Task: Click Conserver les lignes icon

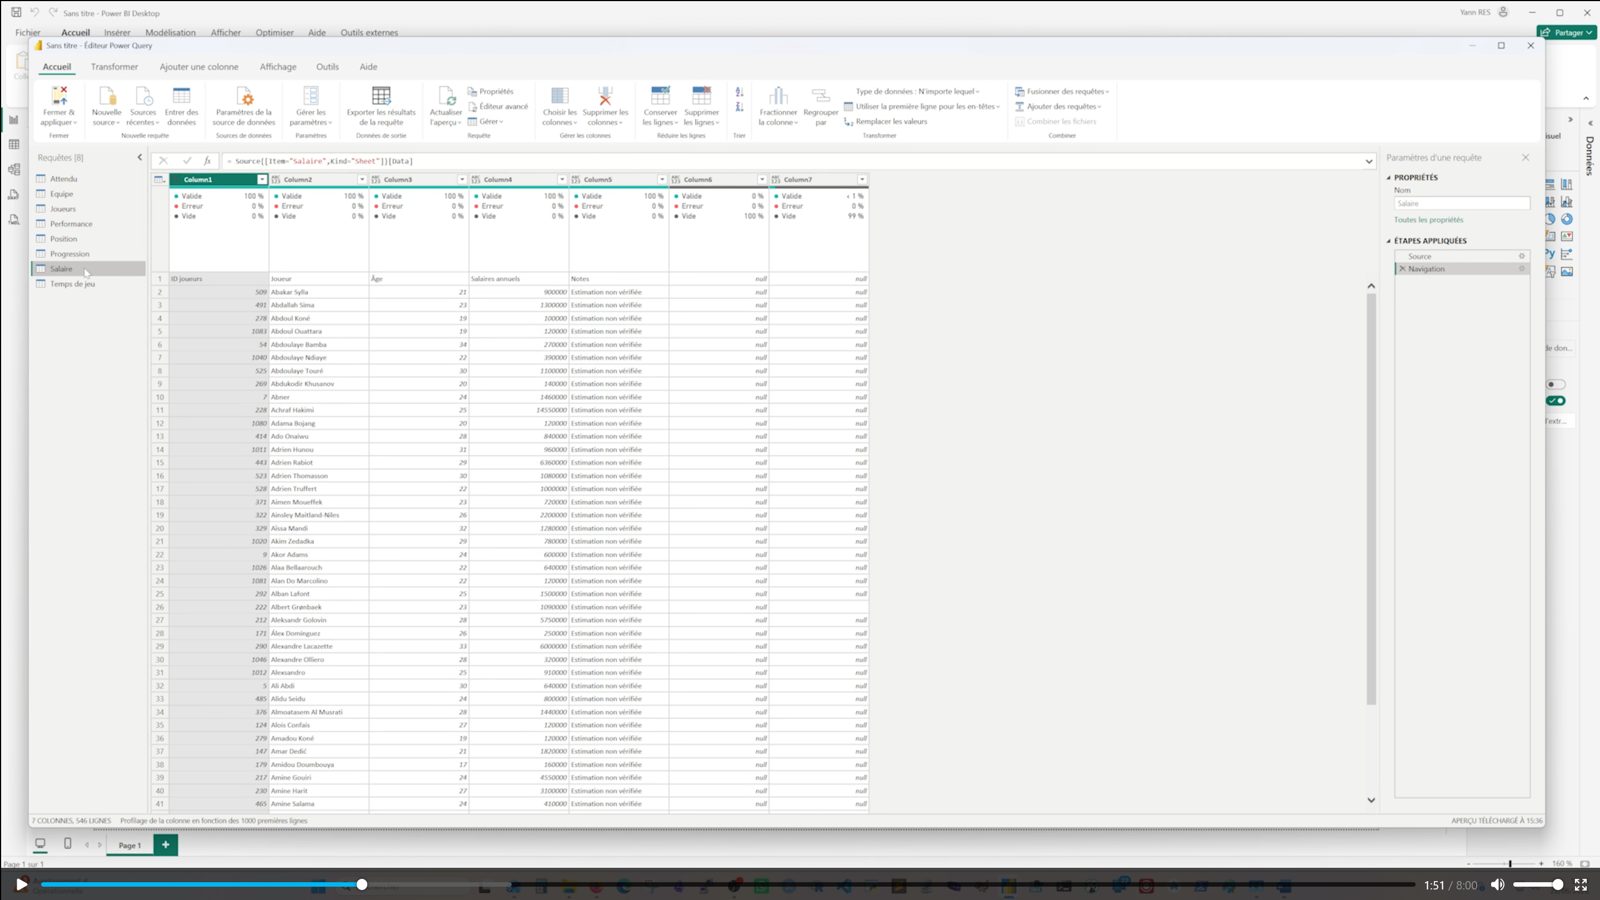Action: pyautogui.click(x=660, y=96)
